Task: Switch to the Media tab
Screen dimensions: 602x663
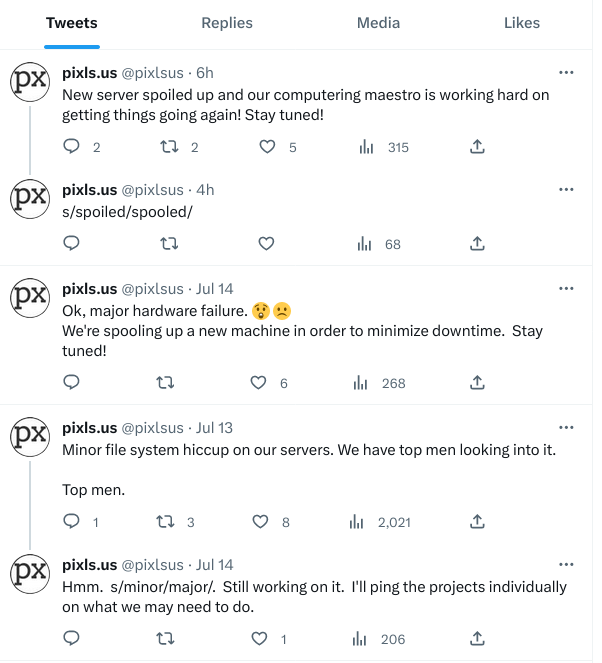Action: [378, 23]
